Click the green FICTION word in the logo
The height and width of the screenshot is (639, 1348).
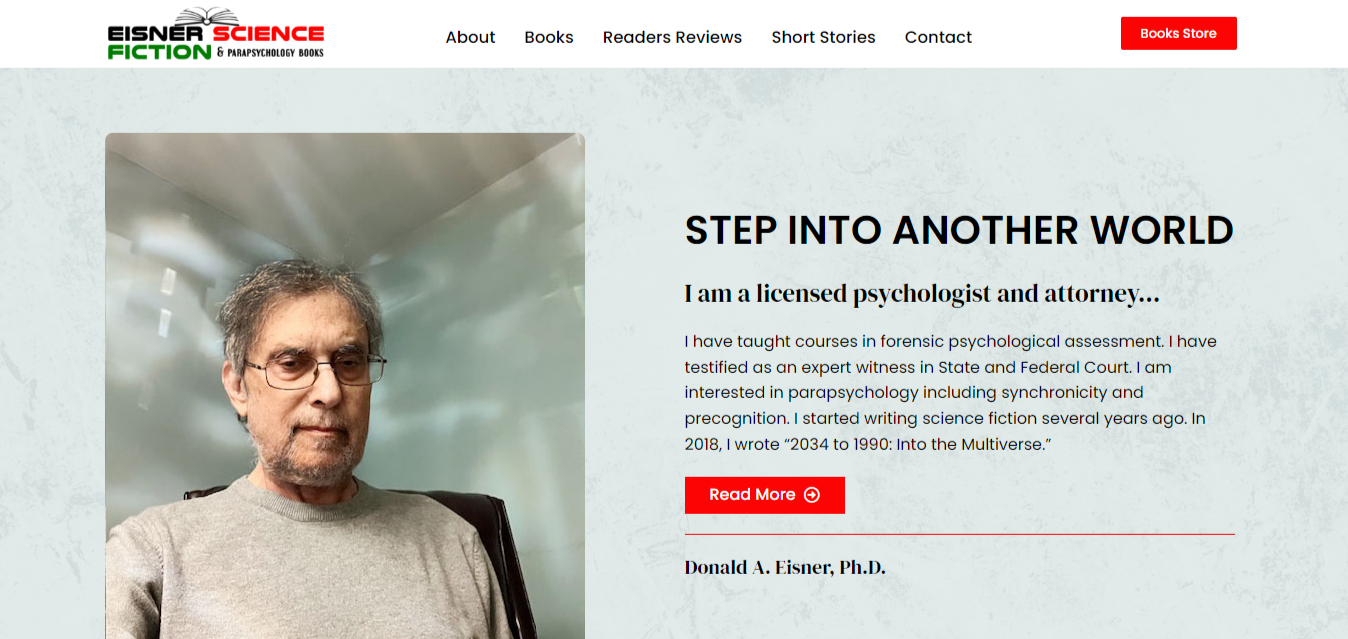point(159,51)
